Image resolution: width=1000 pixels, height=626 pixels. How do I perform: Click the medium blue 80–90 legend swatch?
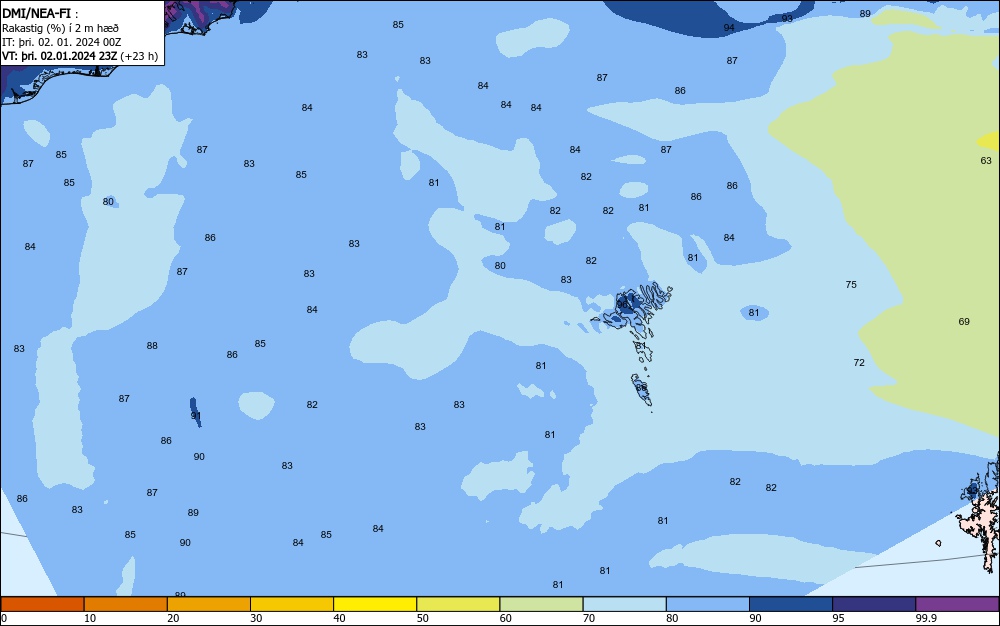click(x=708, y=604)
